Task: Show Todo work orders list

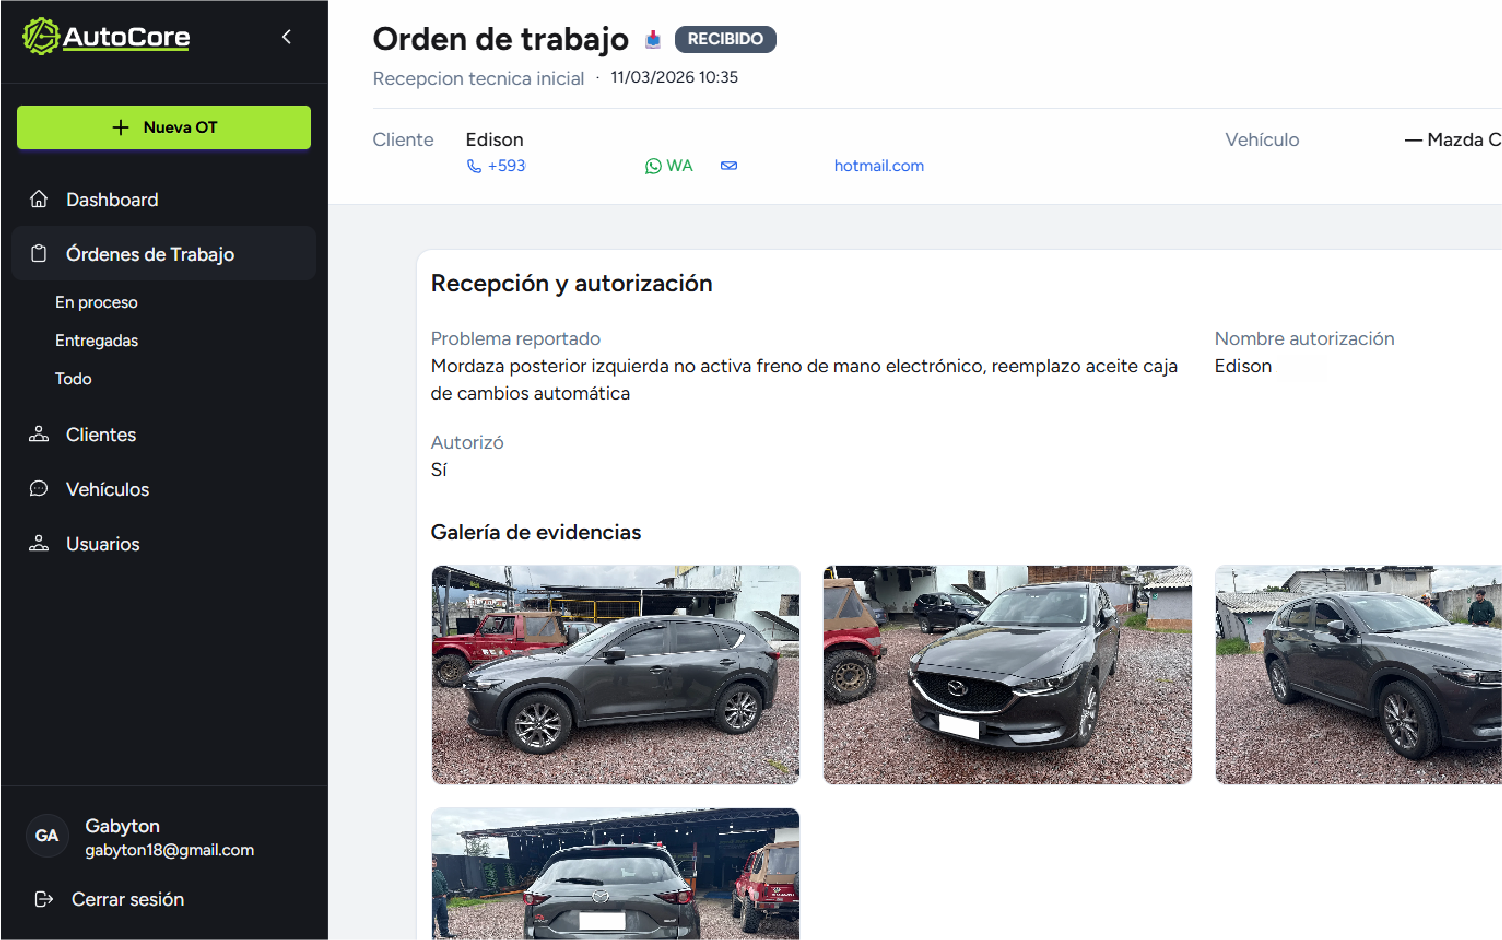Action: click(73, 378)
